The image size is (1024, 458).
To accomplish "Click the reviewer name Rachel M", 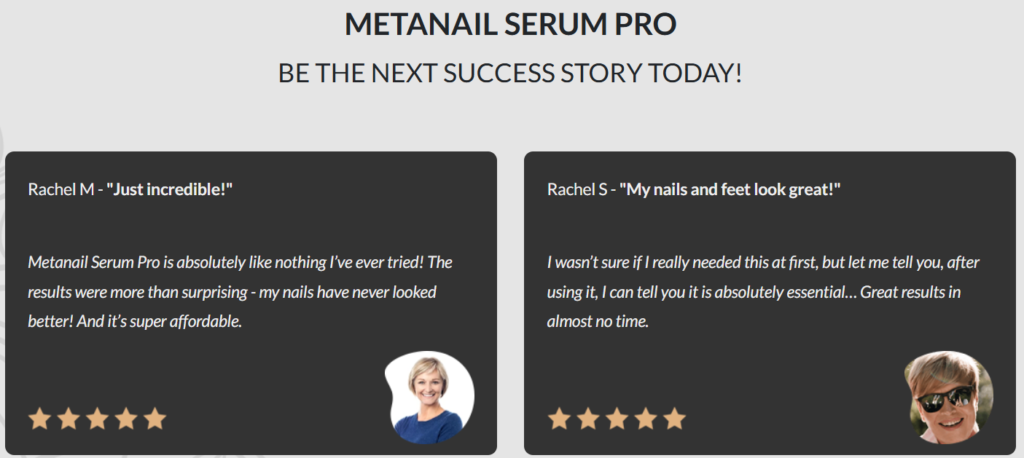I will click(x=61, y=189).
